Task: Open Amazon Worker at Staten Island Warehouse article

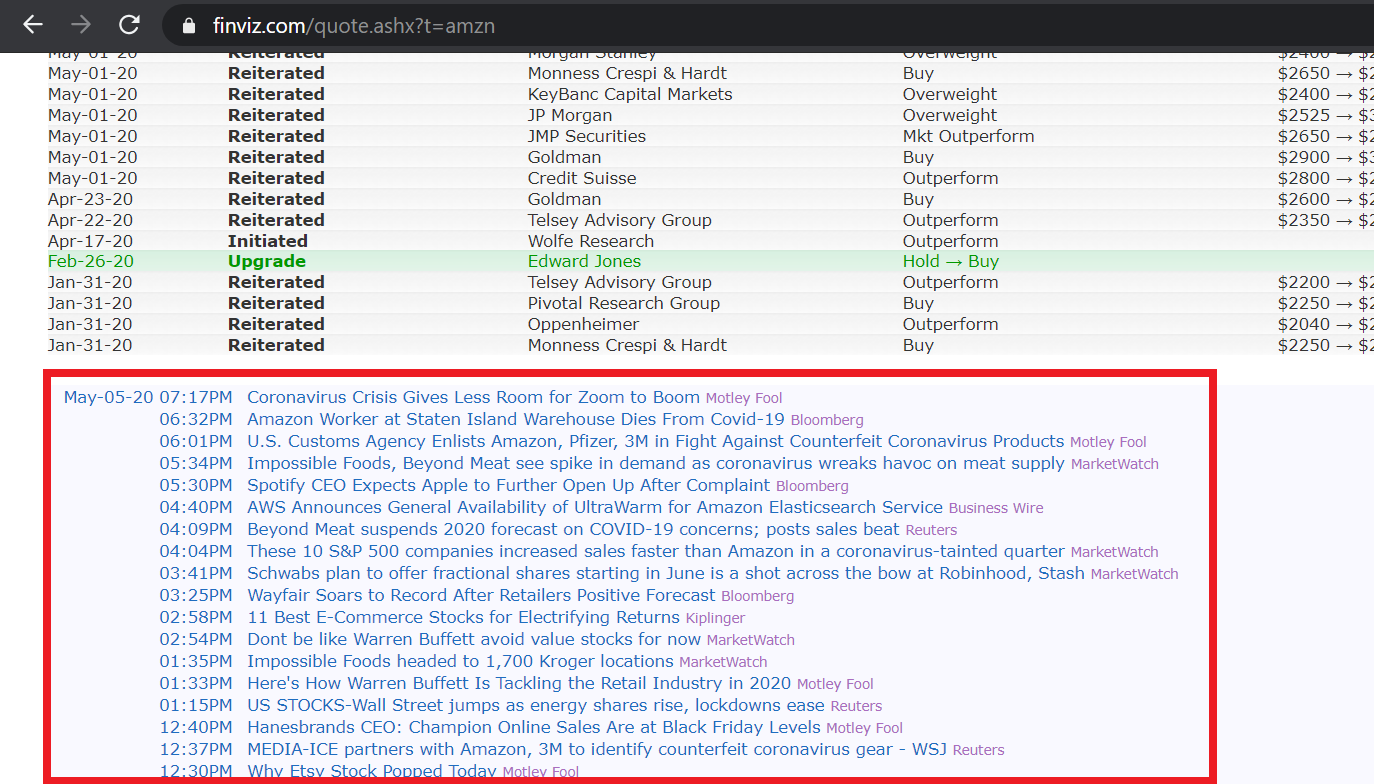Action: click(x=516, y=420)
